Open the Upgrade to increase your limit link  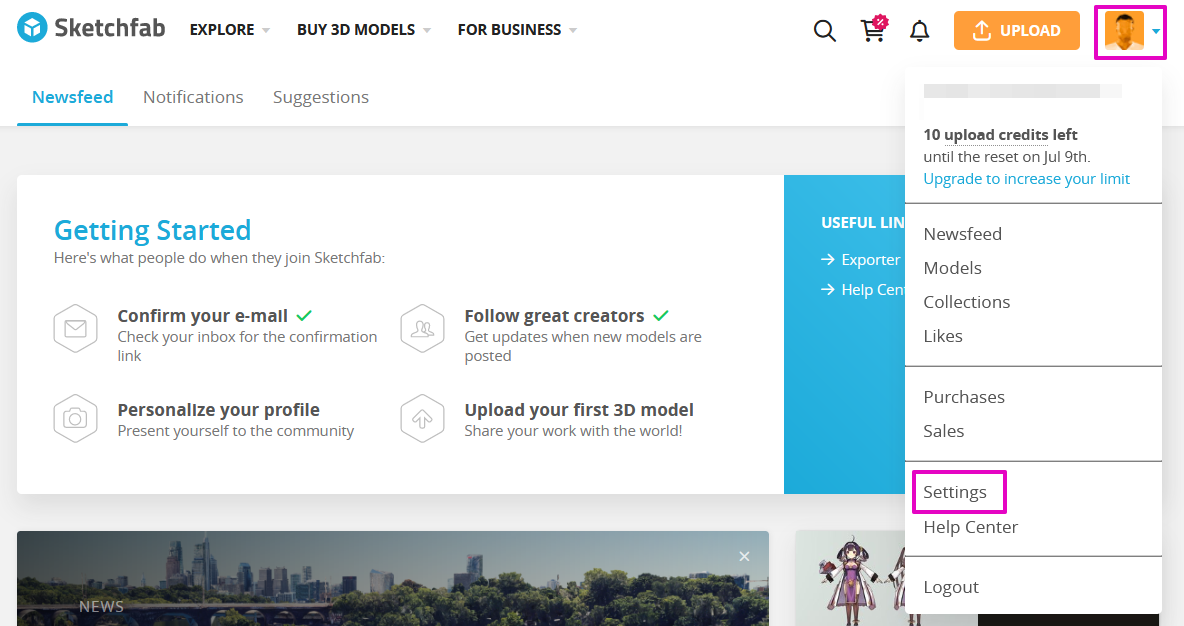pyautogui.click(x=1026, y=179)
